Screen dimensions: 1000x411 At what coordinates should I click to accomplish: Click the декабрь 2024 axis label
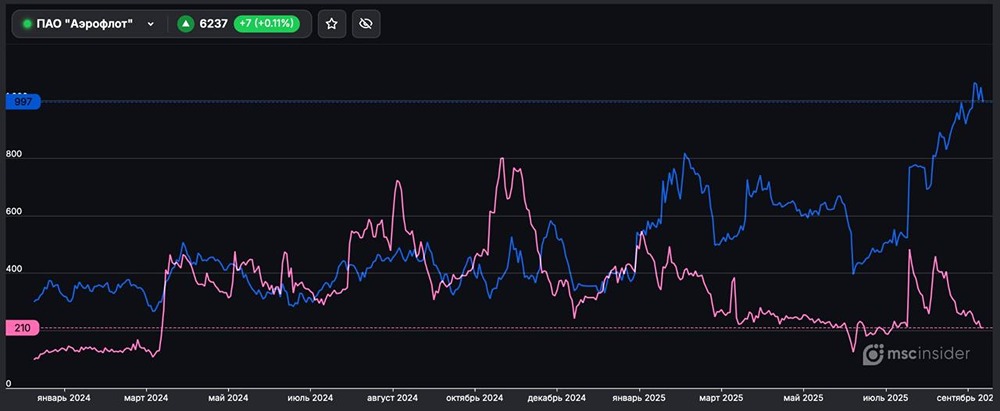(555, 398)
